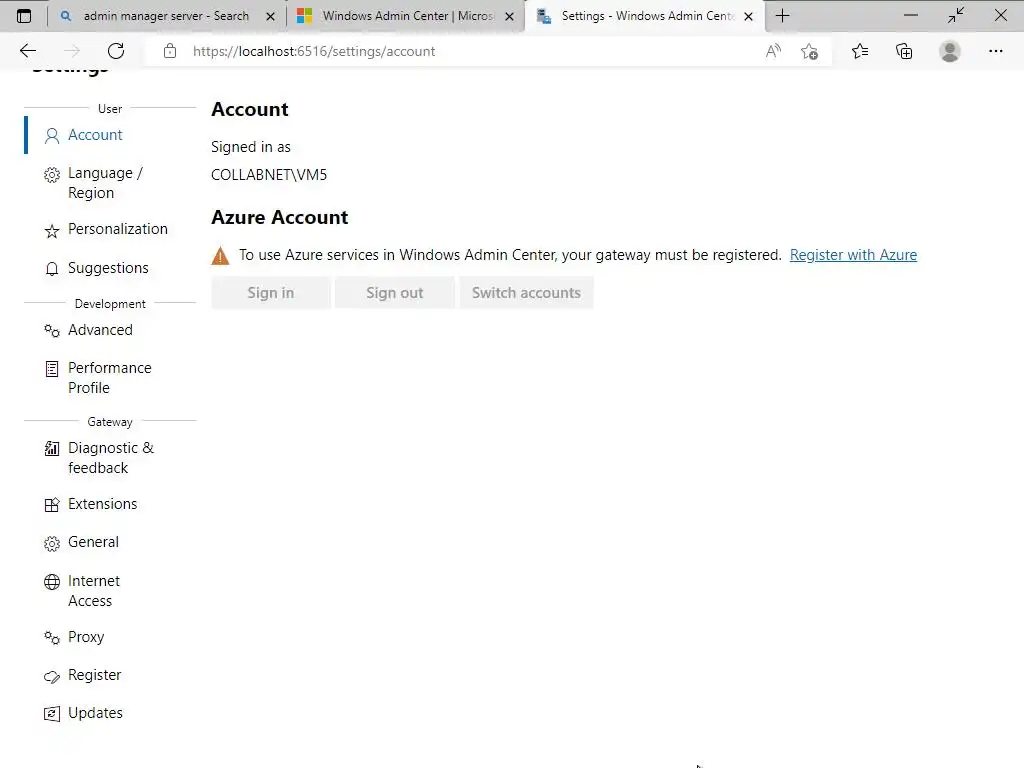Open the tab actions menu icon
Image resolution: width=1024 pixels, height=768 pixels.
click(x=24, y=16)
